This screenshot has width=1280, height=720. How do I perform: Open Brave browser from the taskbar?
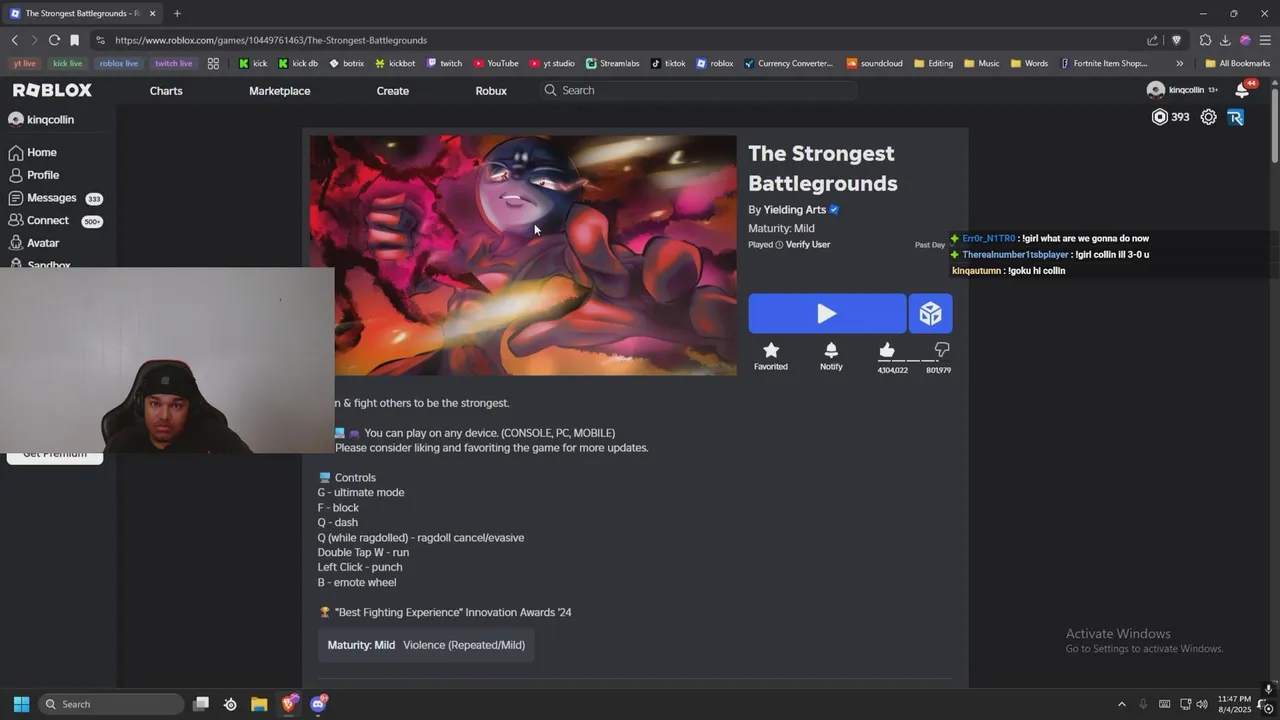tap(289, 704)
